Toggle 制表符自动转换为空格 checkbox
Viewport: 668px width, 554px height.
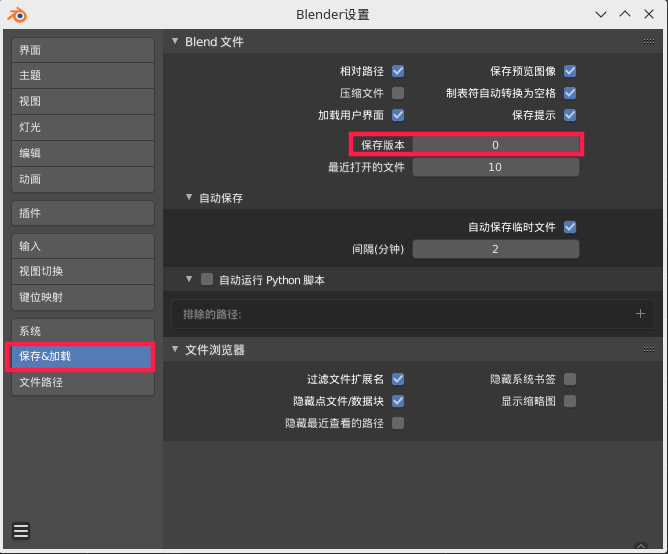click(x=570, y=93)
